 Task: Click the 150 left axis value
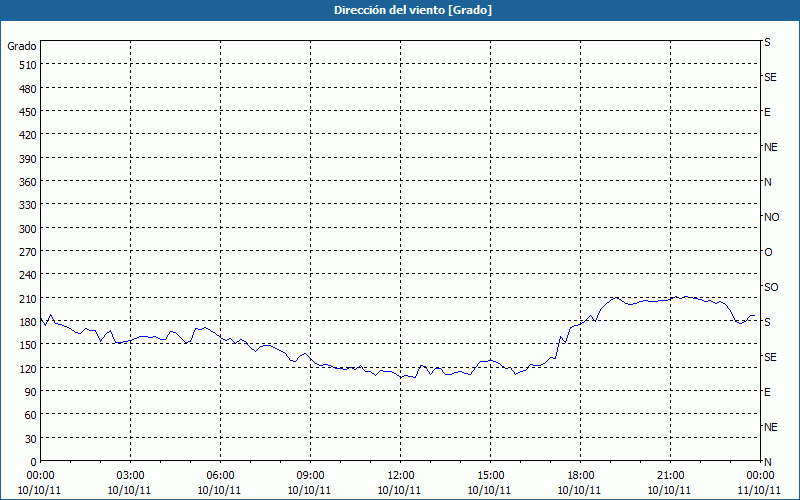pyautogui.click(x=28, y=345)
